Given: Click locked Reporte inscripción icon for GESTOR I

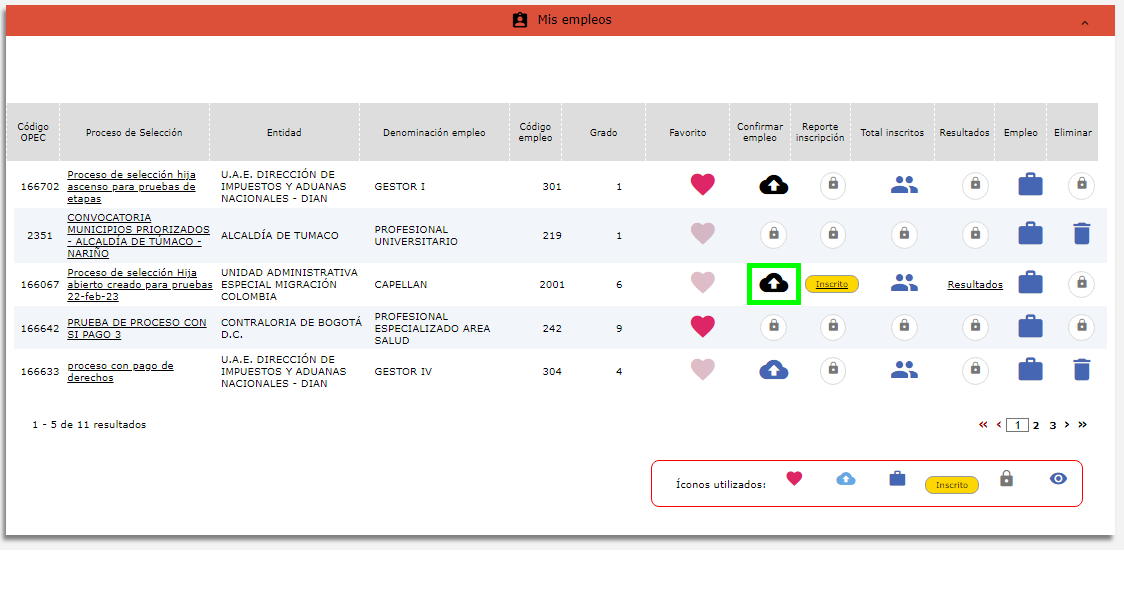Looking at the screenshot, I should click(x=832, y=185).
